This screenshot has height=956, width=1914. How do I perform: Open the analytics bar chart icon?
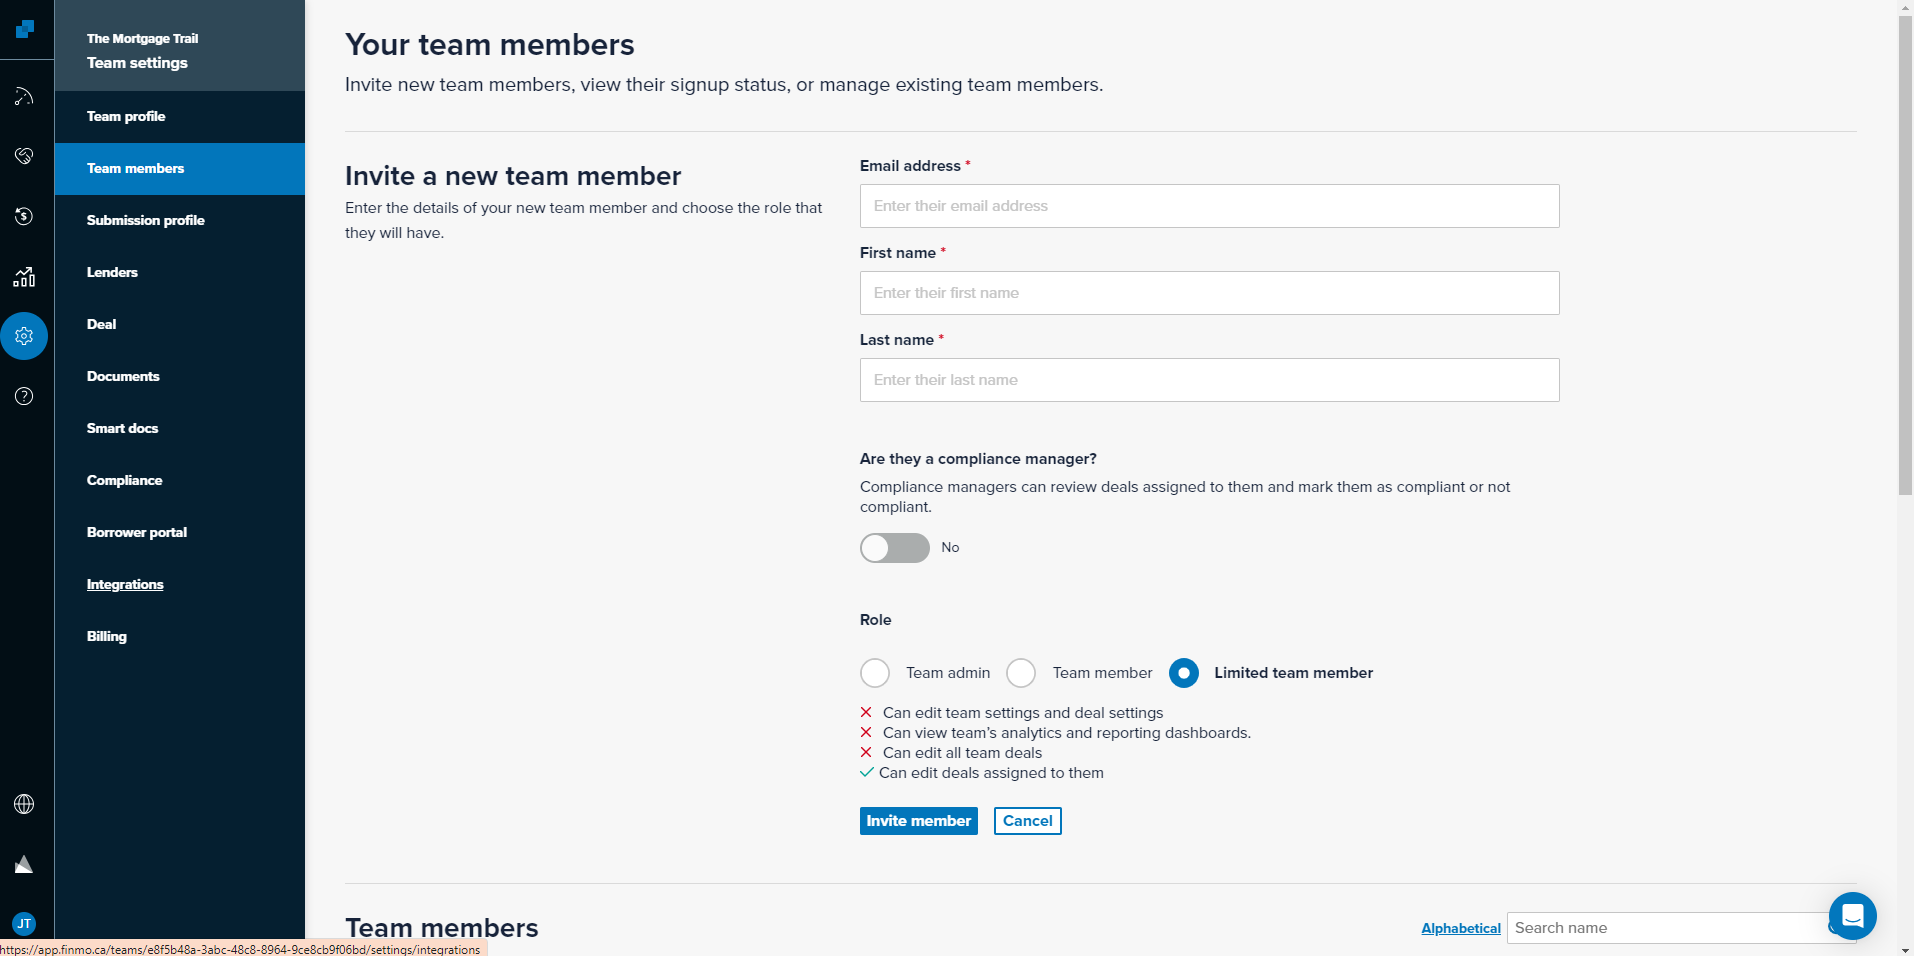(24, 277)
